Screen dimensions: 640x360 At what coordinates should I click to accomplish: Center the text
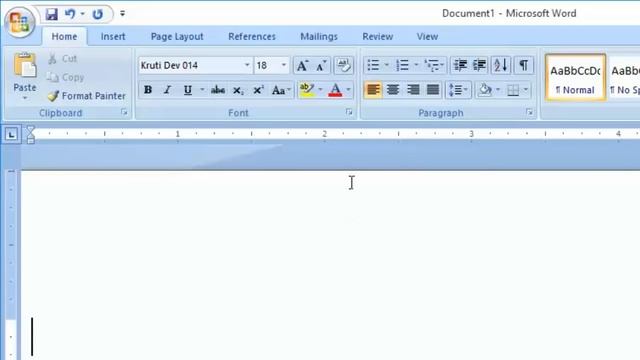393,90
